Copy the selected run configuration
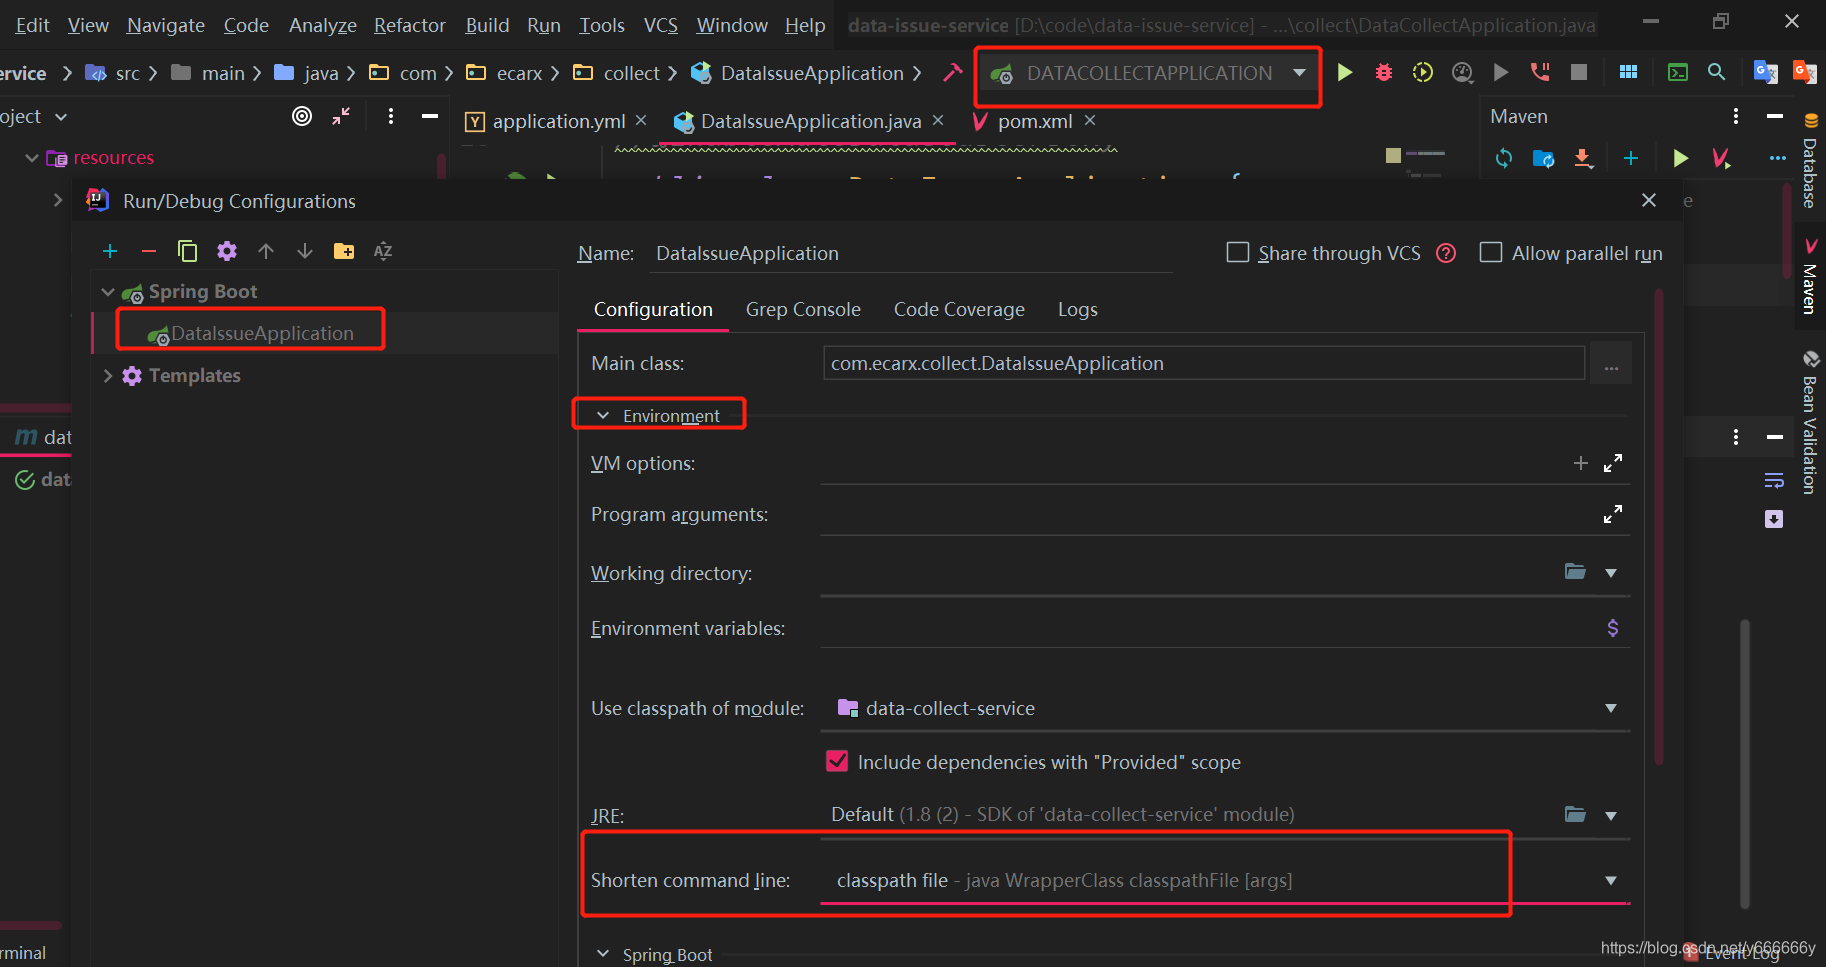Image resolution: width=1826 pixels, height=967 pixels. click(188, 251)
